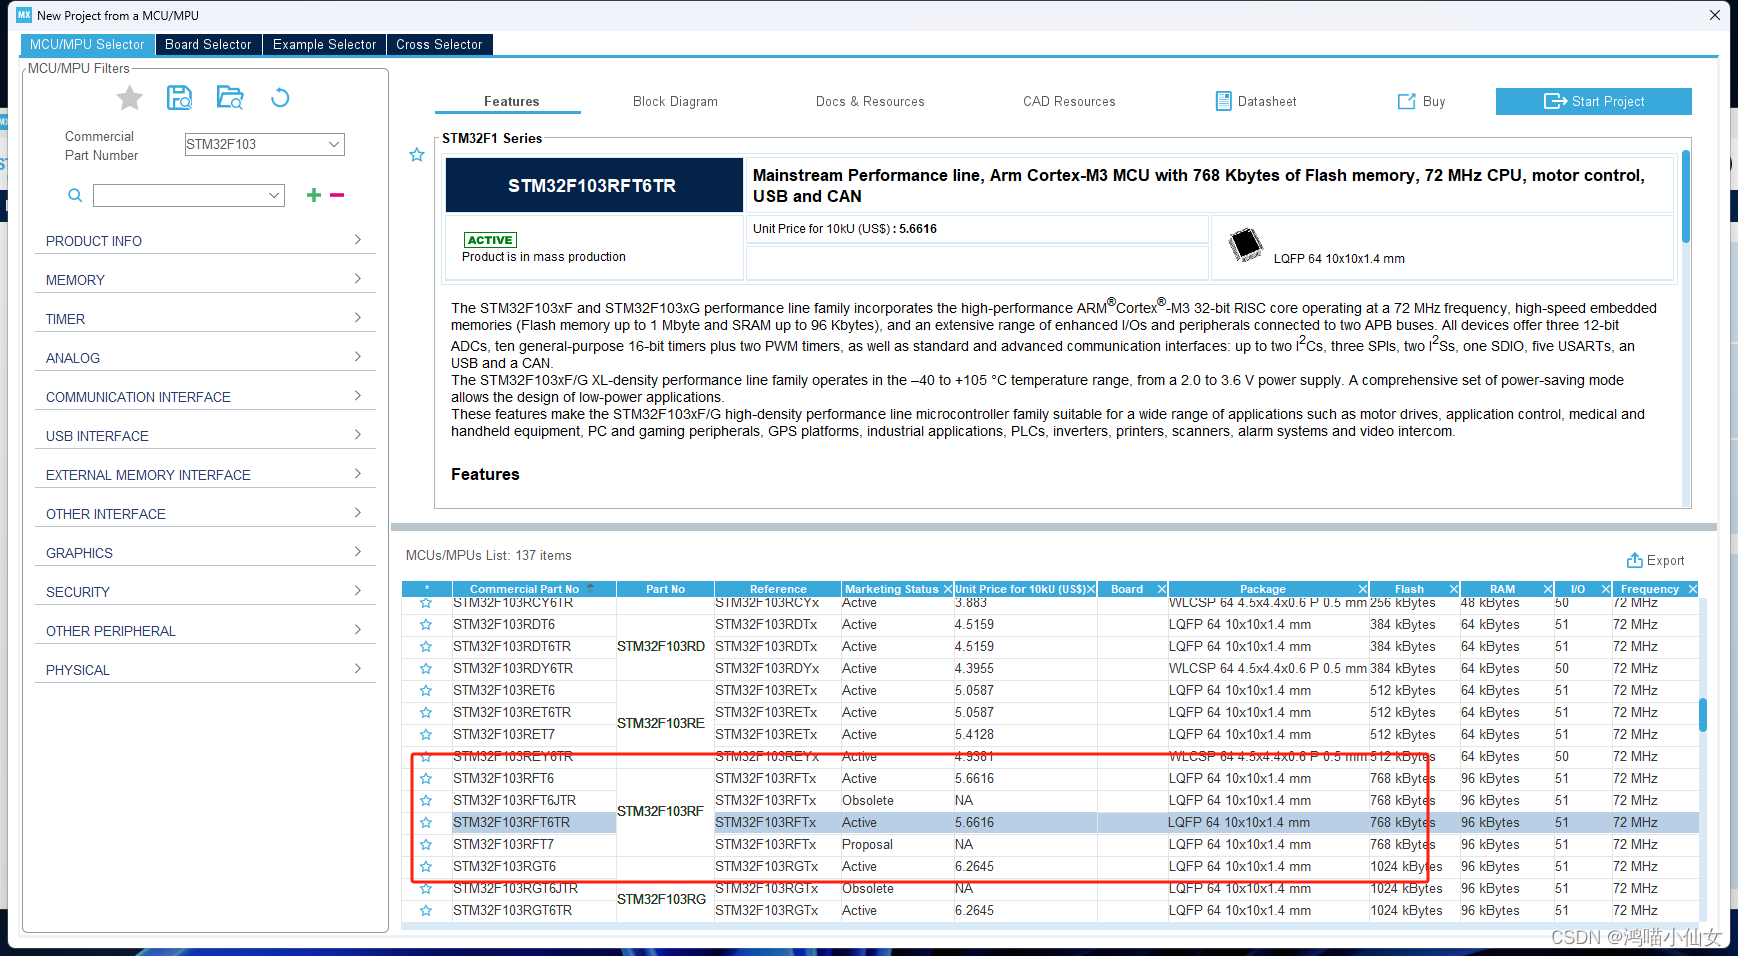The width and height of the screenshot is (1738, 956).
Task: Click the LQFP 64 chip package icon
Action: [1246, 244]
